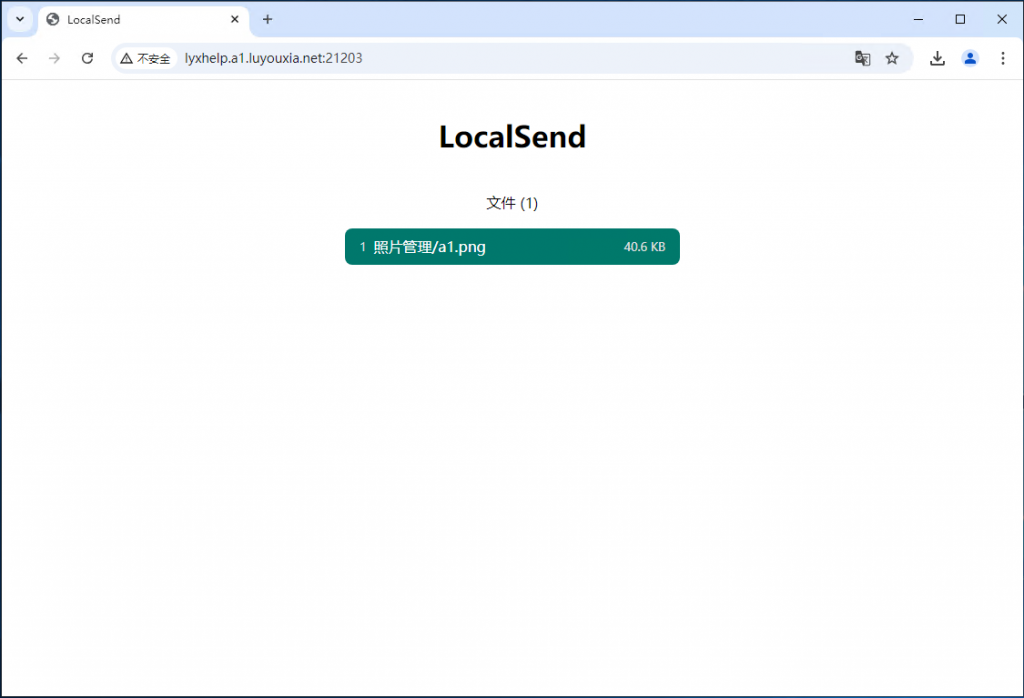
Task: Click the LocalSend page heading
Action: [512, 136]
